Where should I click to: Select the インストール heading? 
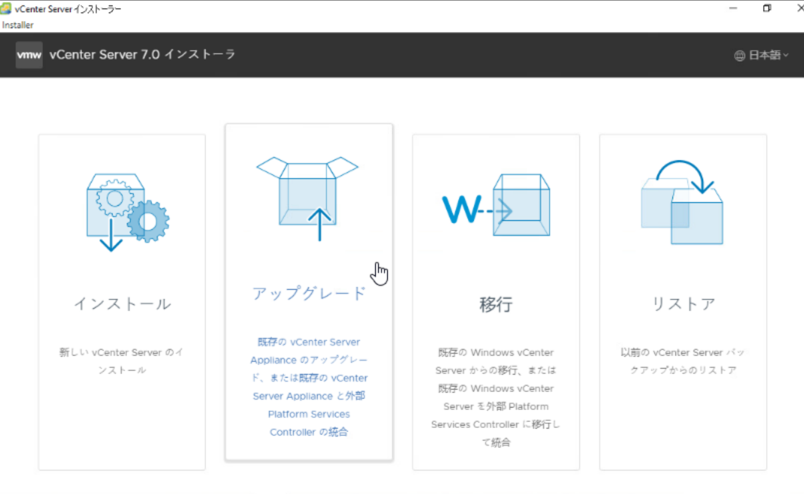[122, 304]
